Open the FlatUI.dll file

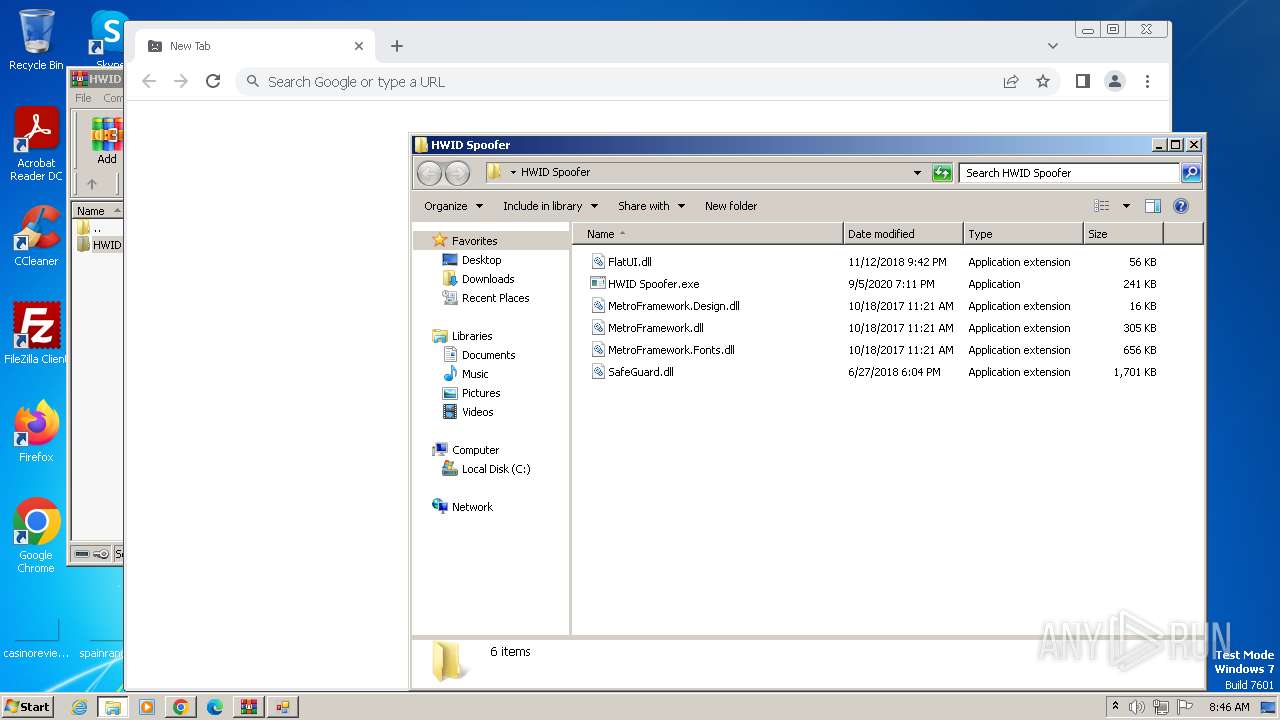coord(630,262)
